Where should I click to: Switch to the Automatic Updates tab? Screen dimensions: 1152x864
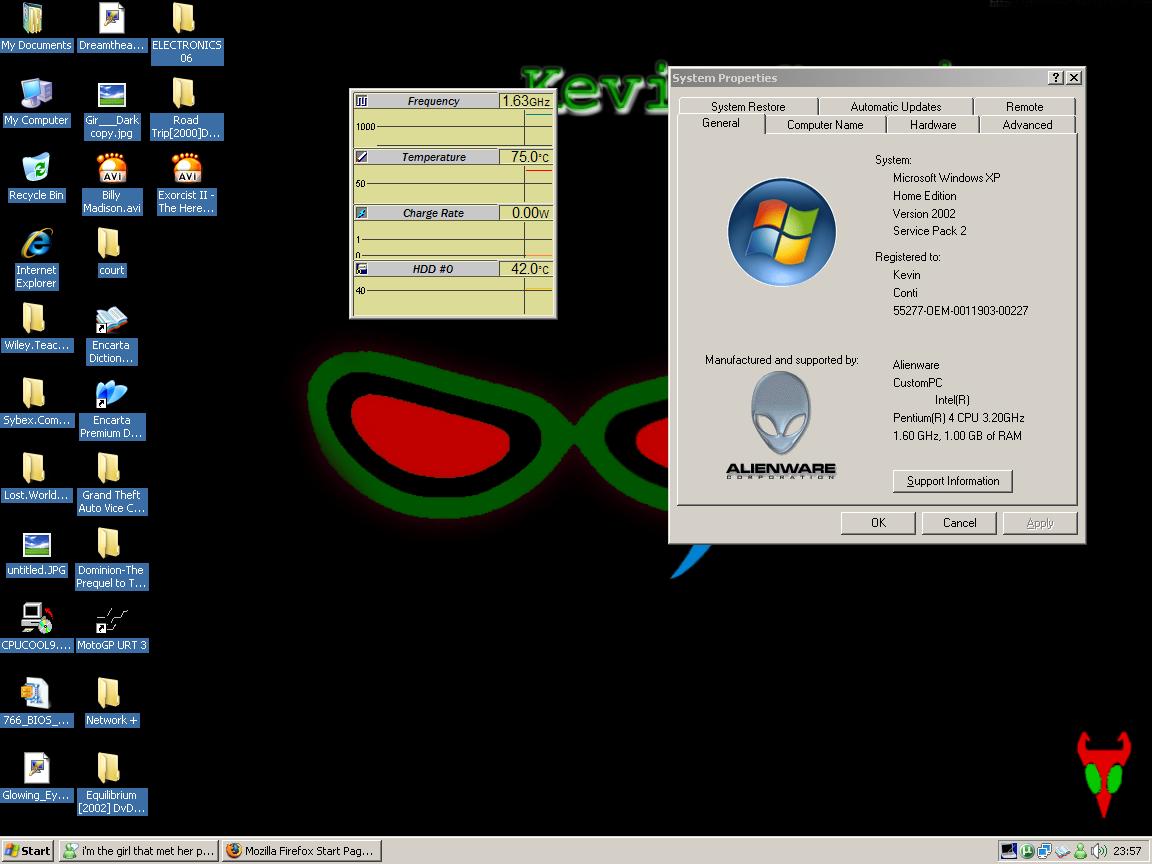pyautogui.click(x=896, y=107)
